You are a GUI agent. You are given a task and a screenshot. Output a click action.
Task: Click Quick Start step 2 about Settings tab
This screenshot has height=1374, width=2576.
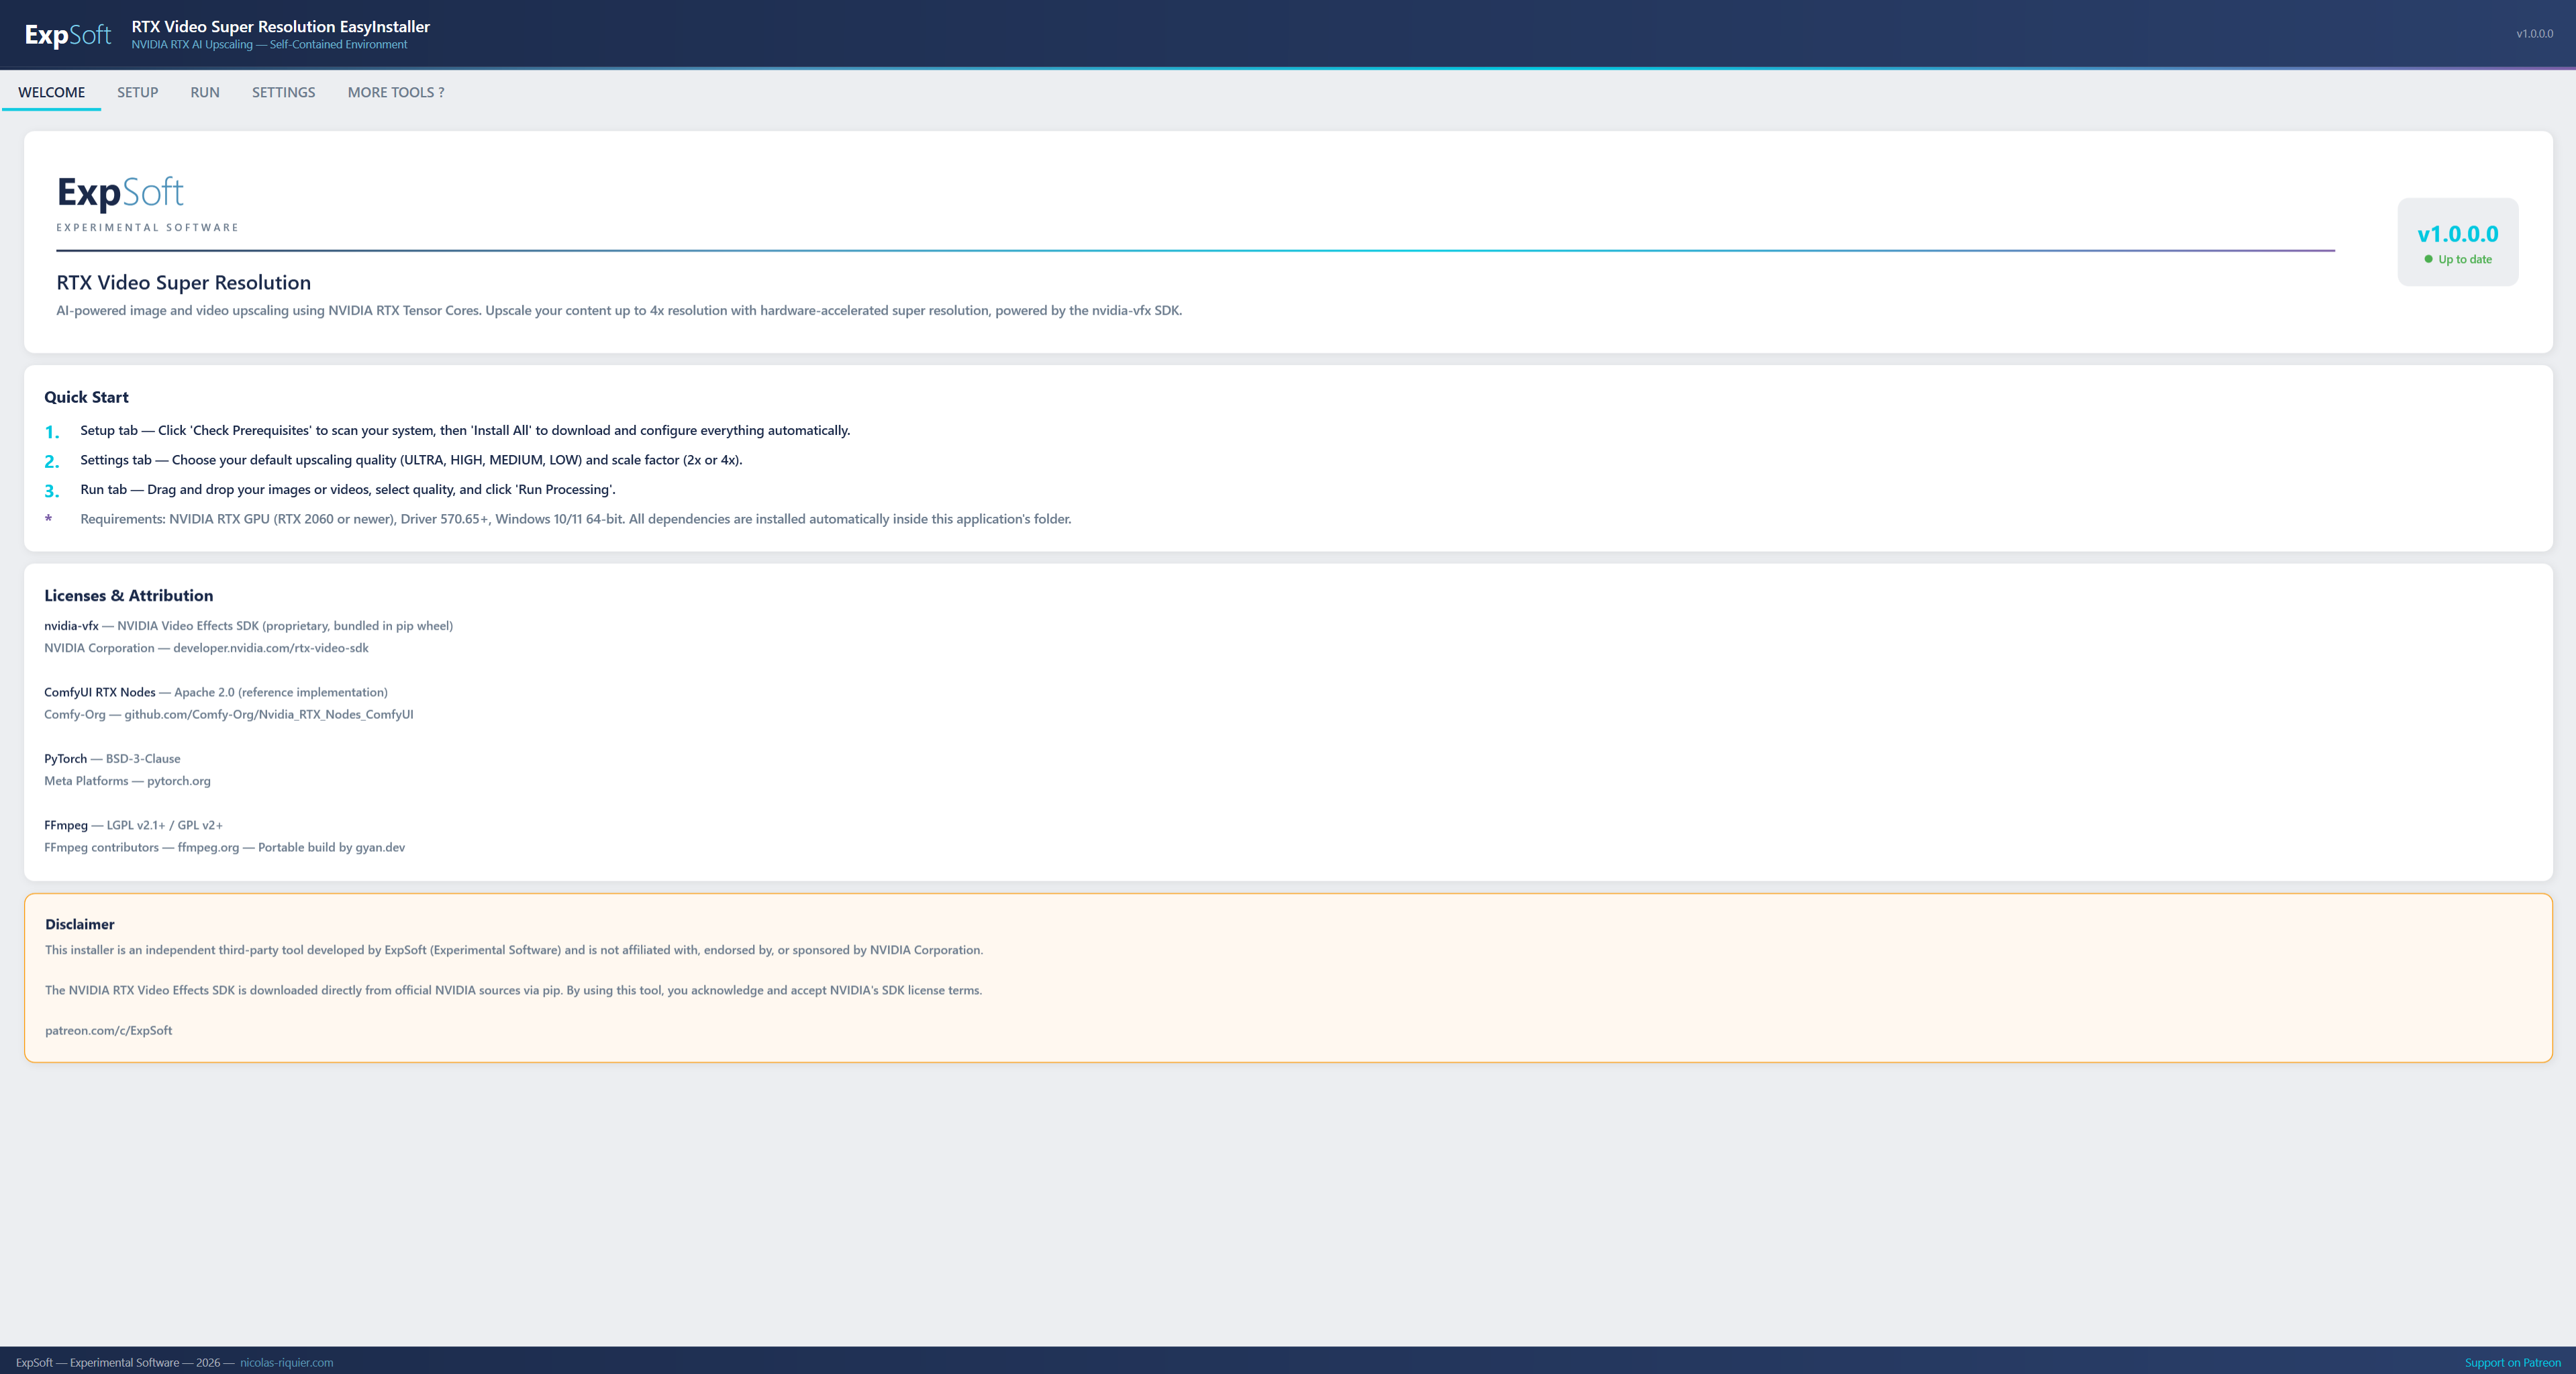[x=411, y=460]
